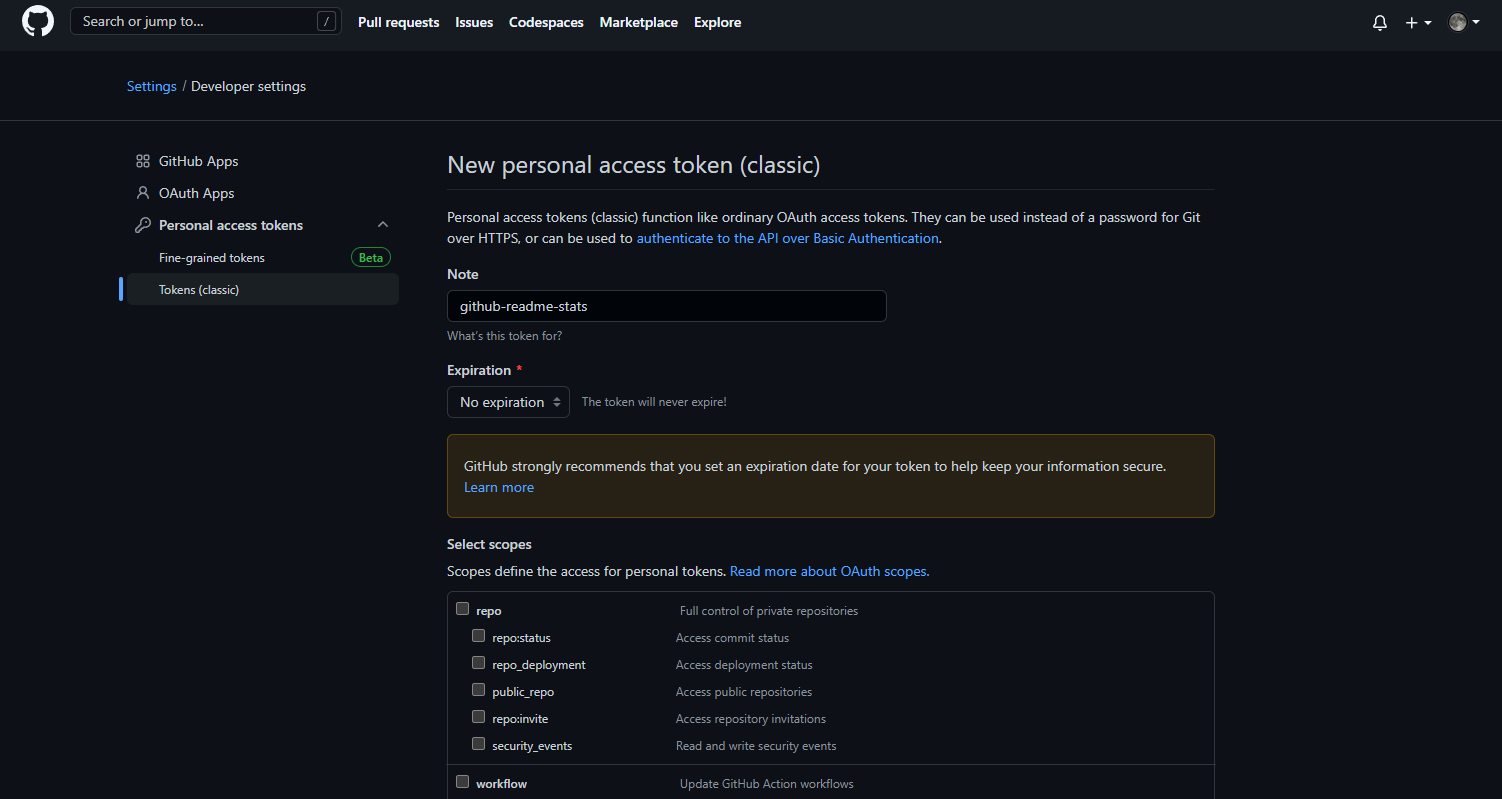The width and height of the screenshot is (1502, 799).
Task: Focus the Search or jump to field
Action: tap(206, 21)
